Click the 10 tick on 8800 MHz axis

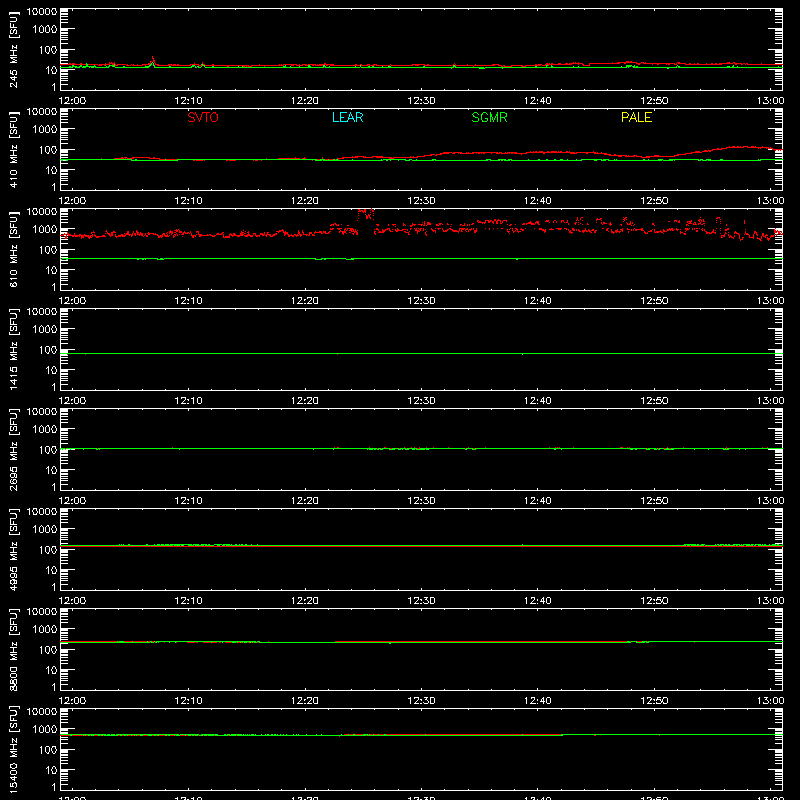pos(51,670)
